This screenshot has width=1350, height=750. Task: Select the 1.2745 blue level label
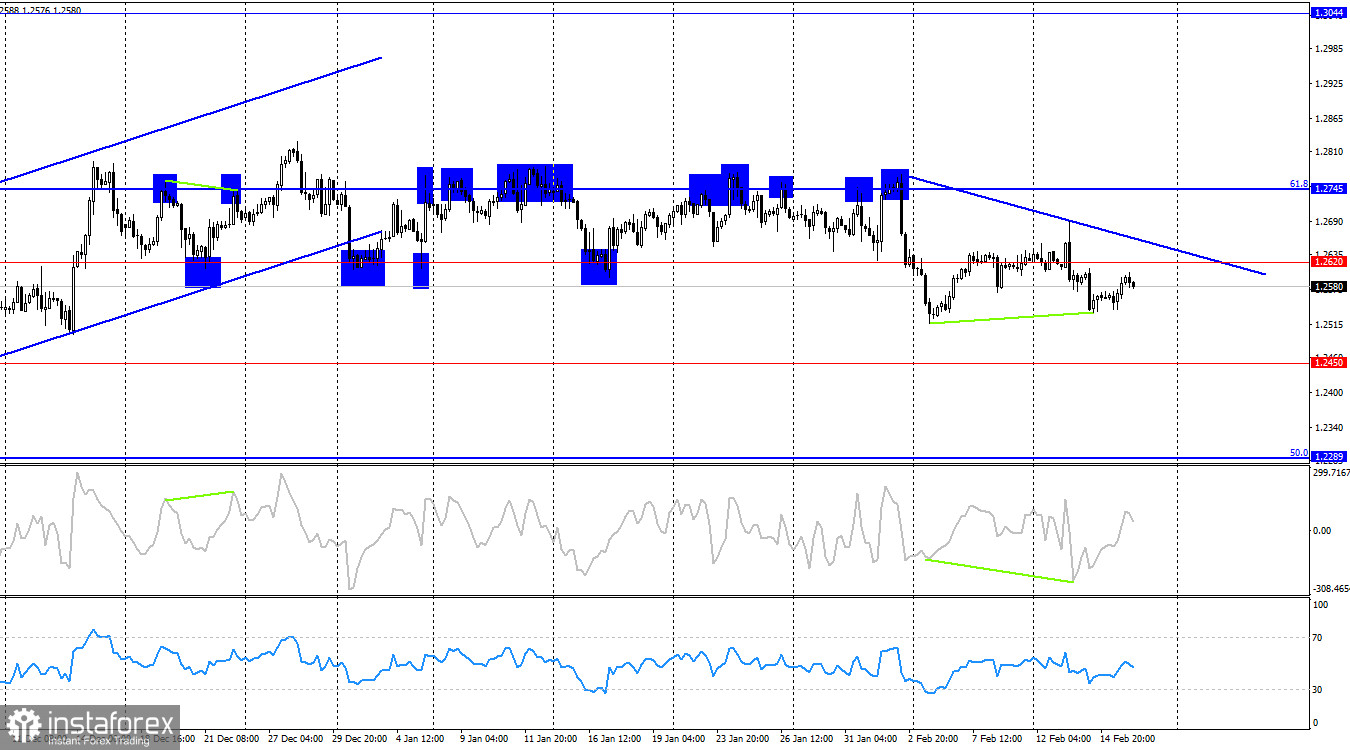[x=1330, y=188]
